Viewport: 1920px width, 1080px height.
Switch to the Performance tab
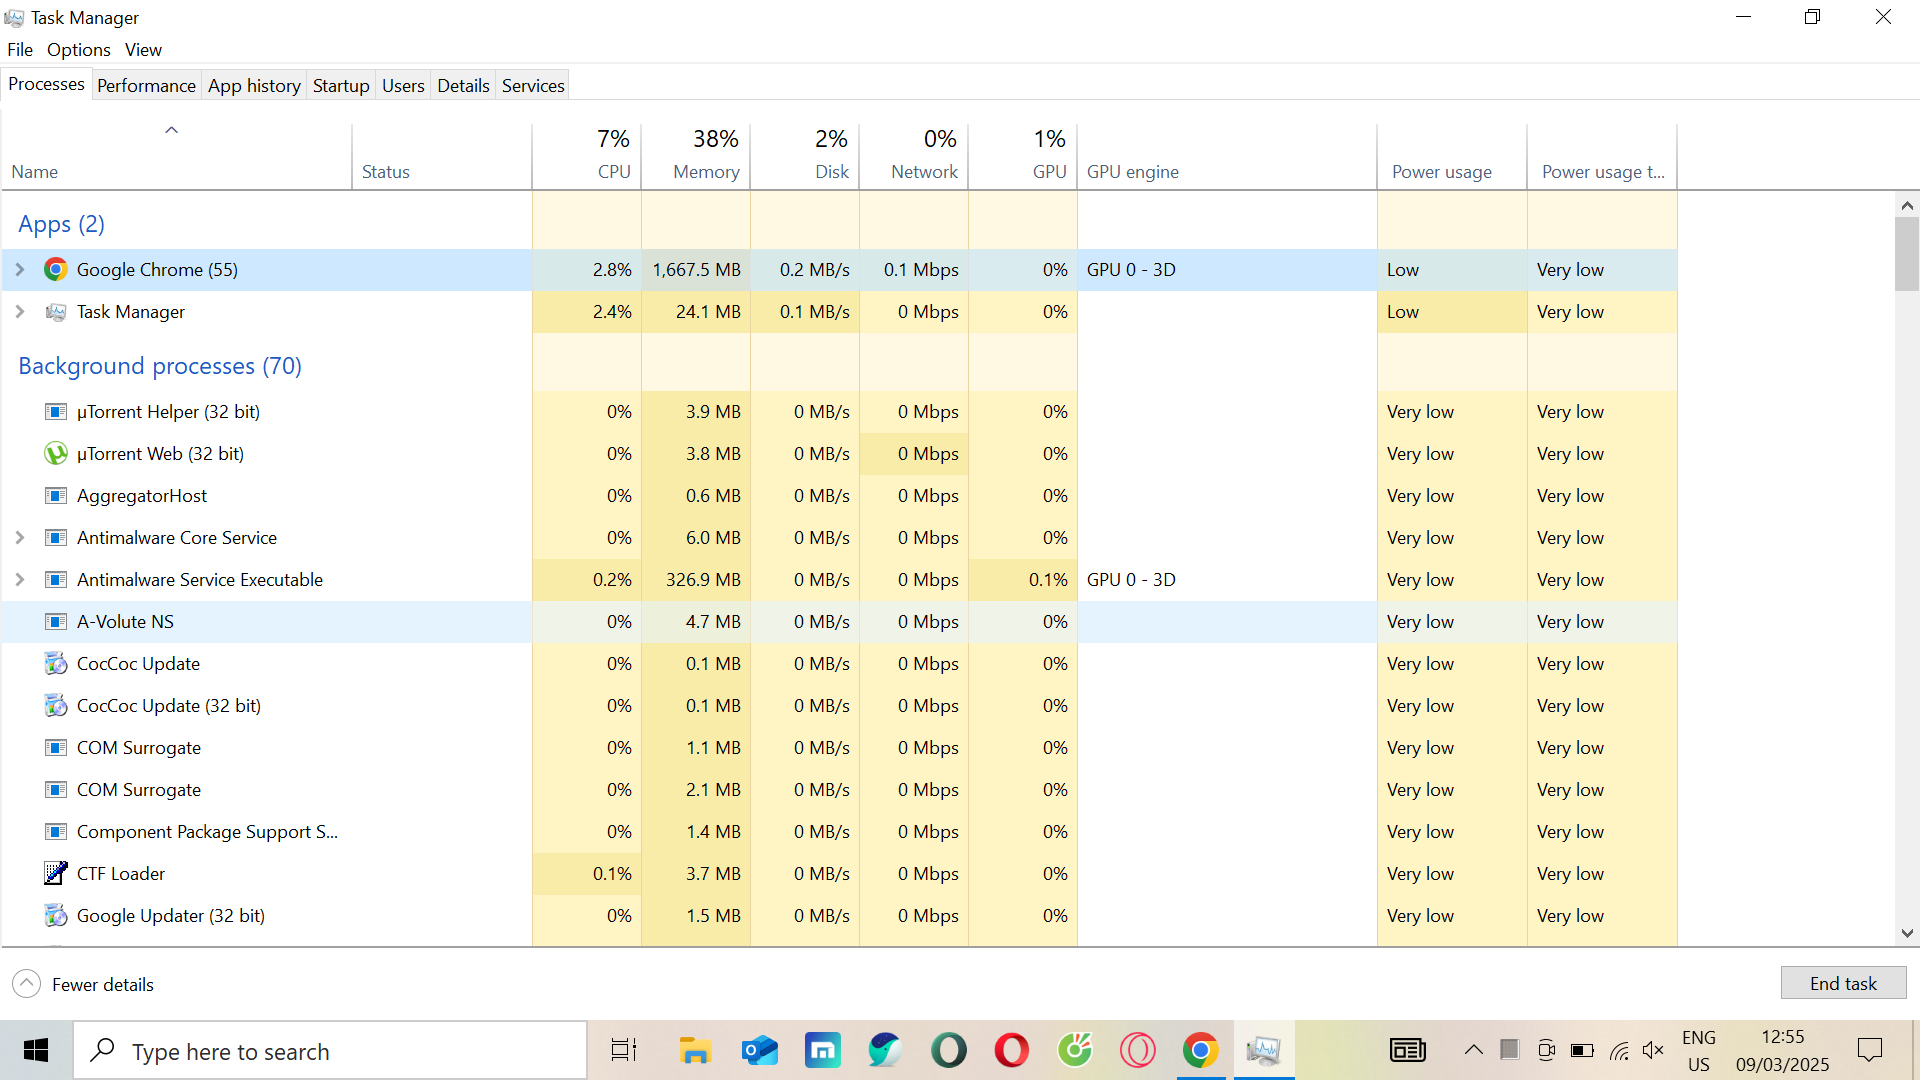[146, 86]
